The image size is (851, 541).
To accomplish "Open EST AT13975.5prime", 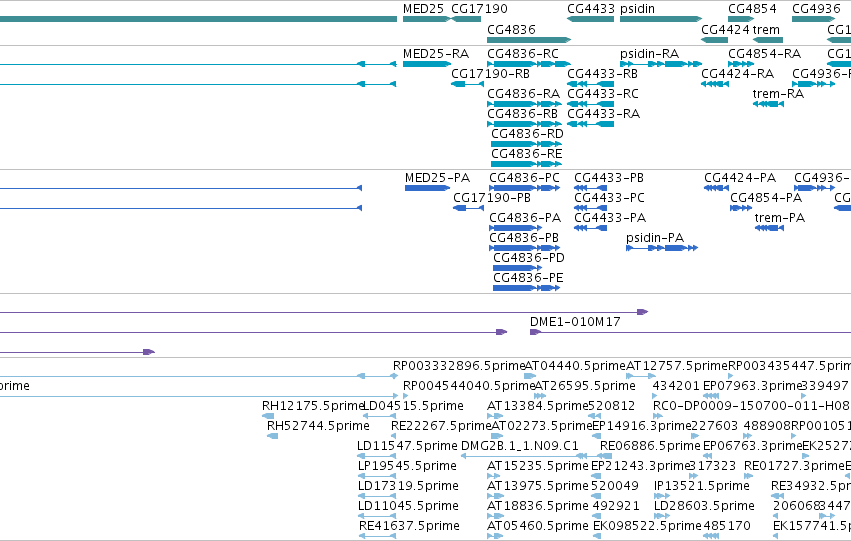I will pyautogui.click(x=494, y=497).
